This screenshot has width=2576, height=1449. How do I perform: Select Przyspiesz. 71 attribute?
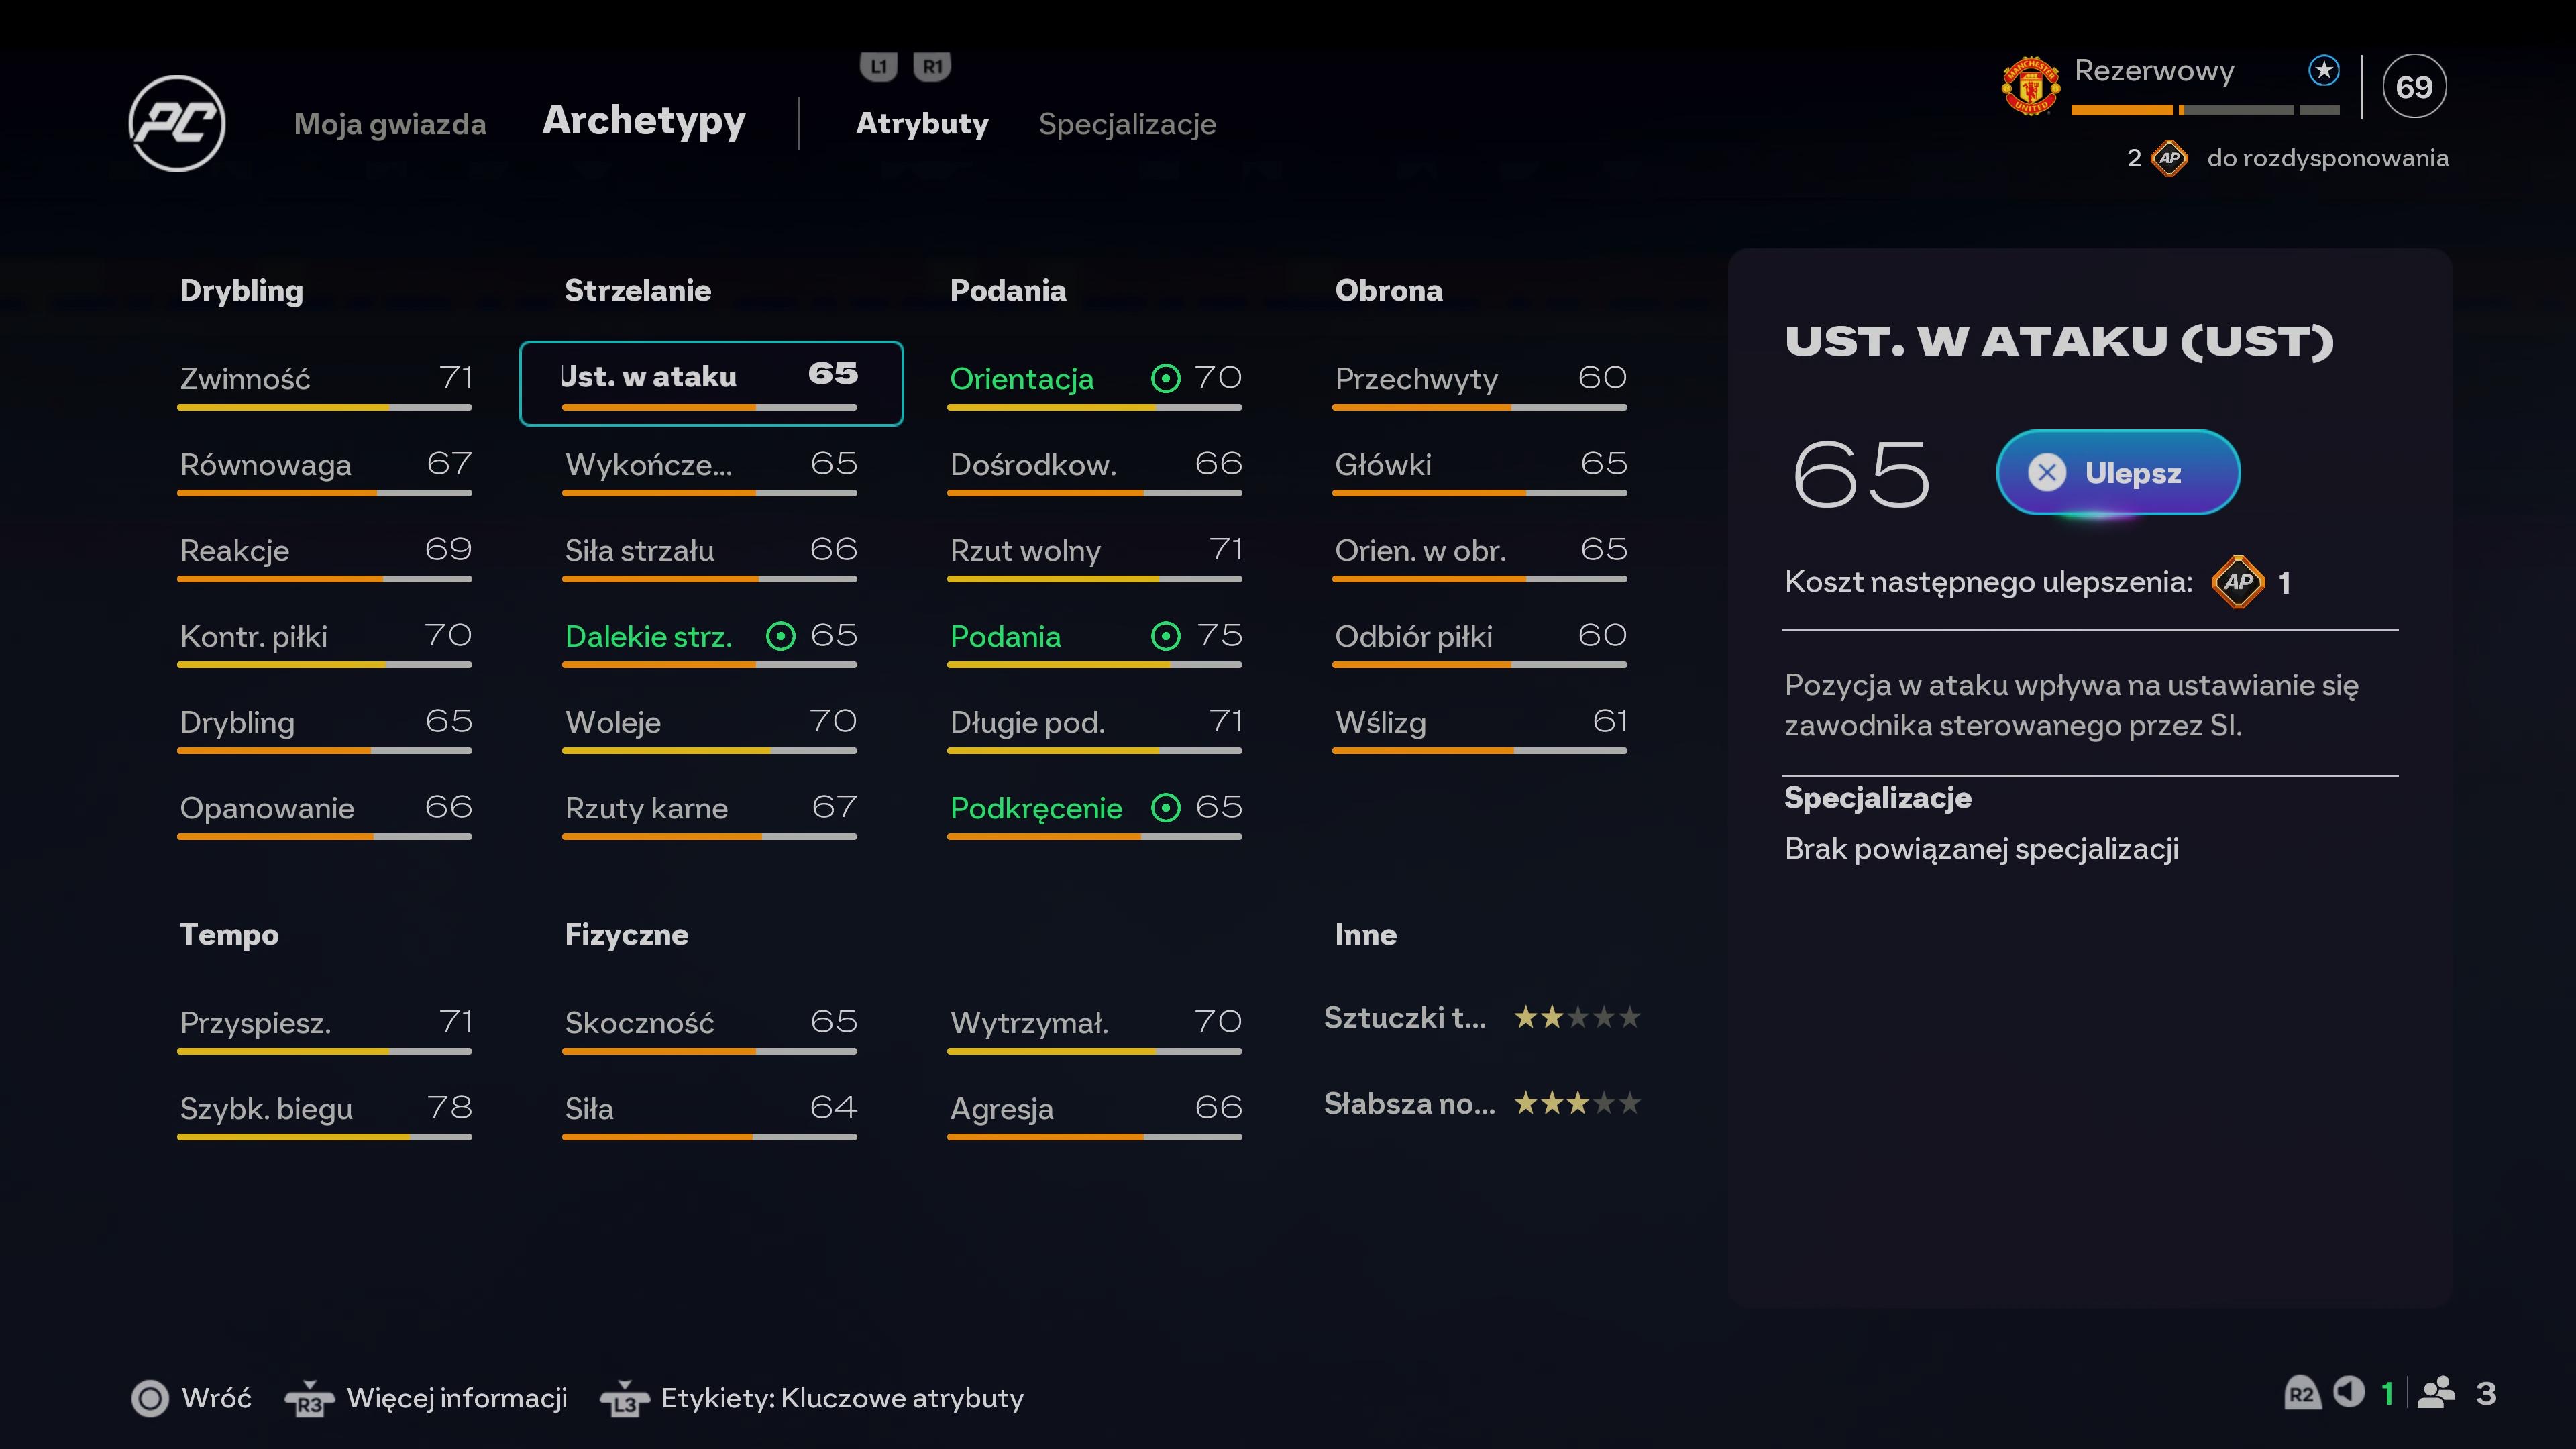tap(325, 1029)
